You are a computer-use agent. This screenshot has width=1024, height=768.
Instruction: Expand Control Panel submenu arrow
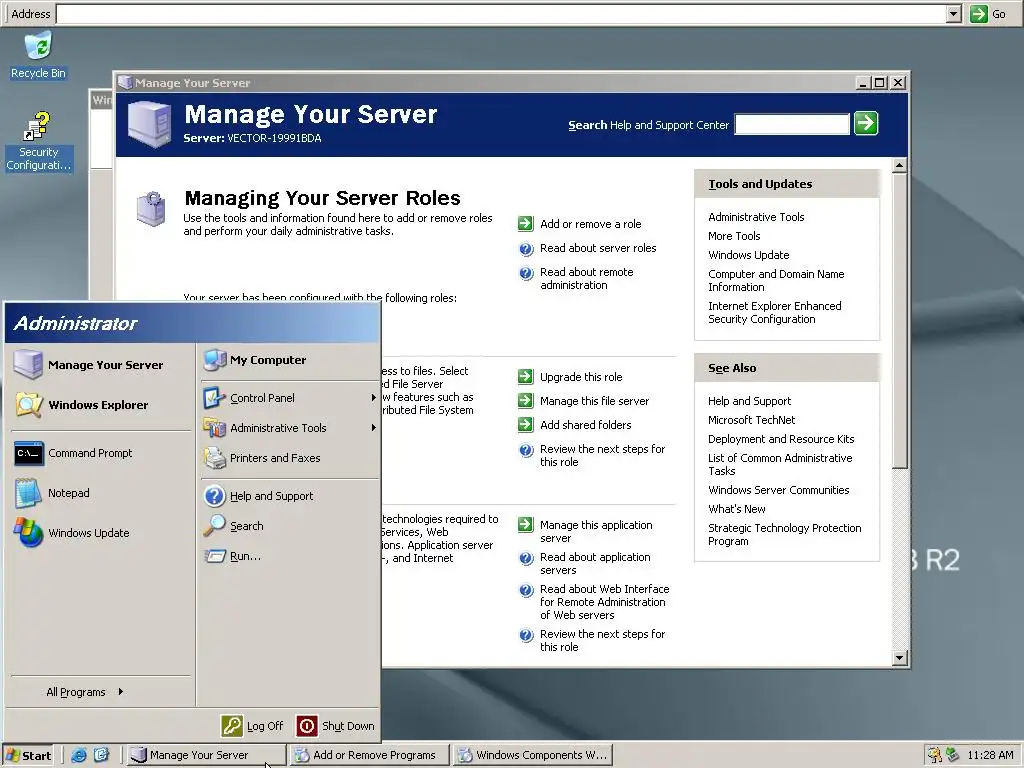[x=373, y=398]
